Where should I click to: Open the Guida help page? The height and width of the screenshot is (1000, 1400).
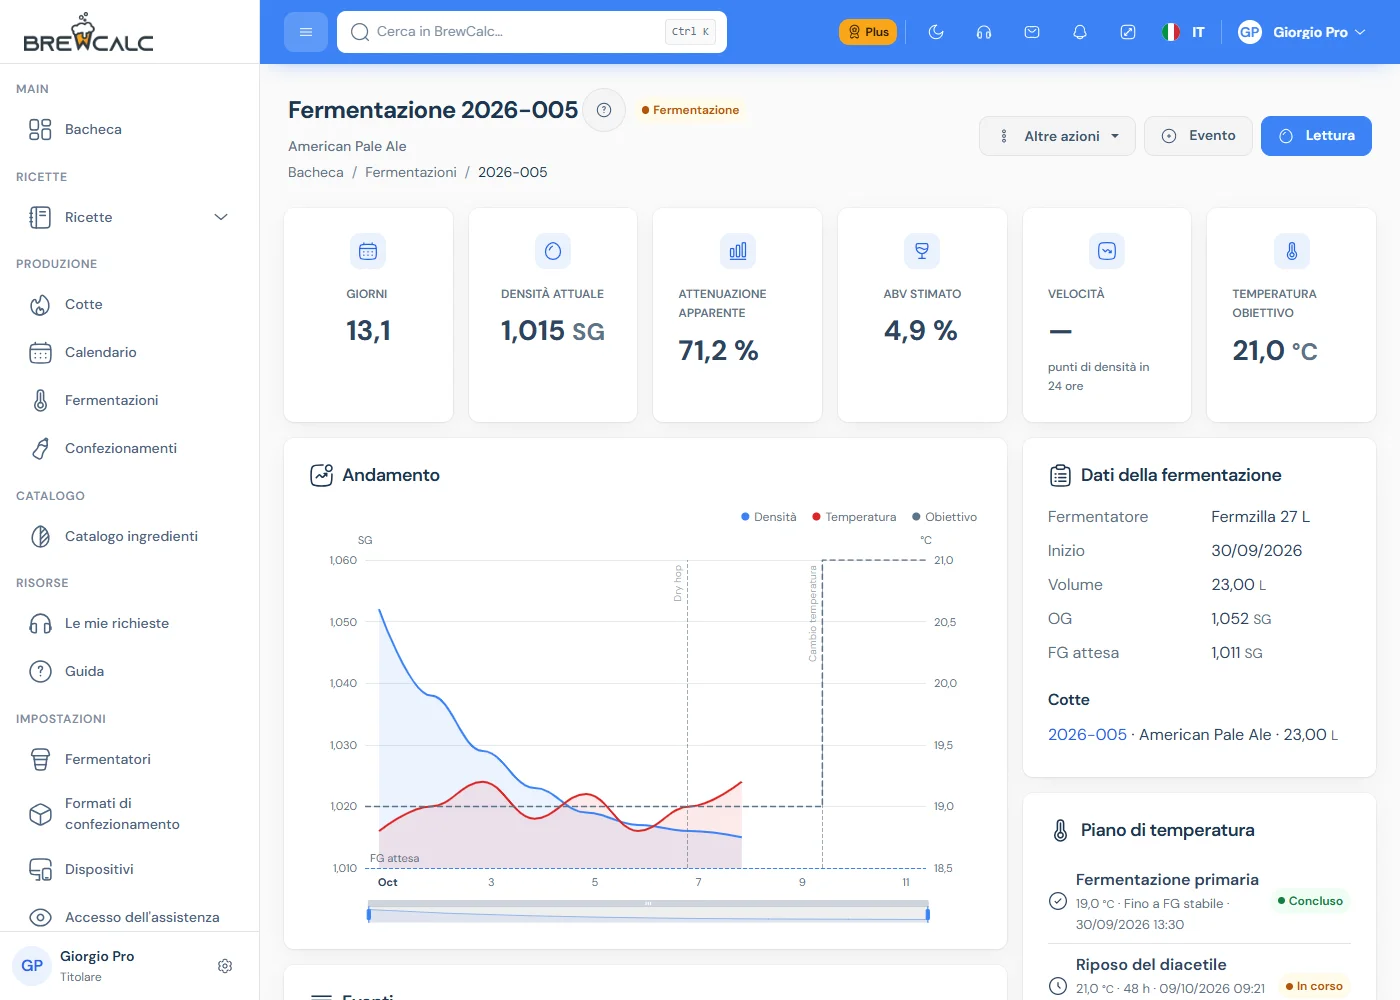tap(130, 671)
